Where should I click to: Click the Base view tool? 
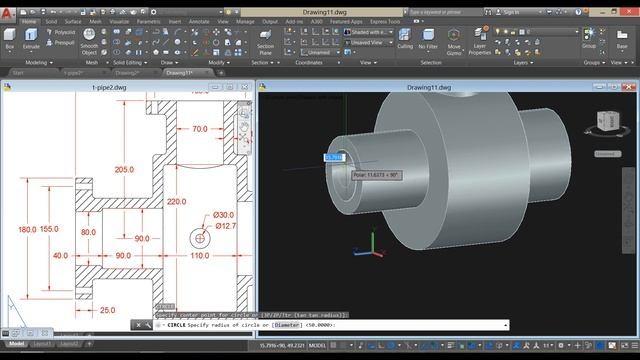(x=622, y=39)
